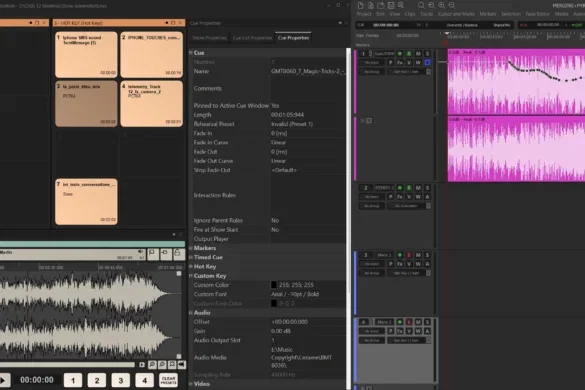Click the Fx button on track 1
This screenshot has height=390, width=585.
400,63
